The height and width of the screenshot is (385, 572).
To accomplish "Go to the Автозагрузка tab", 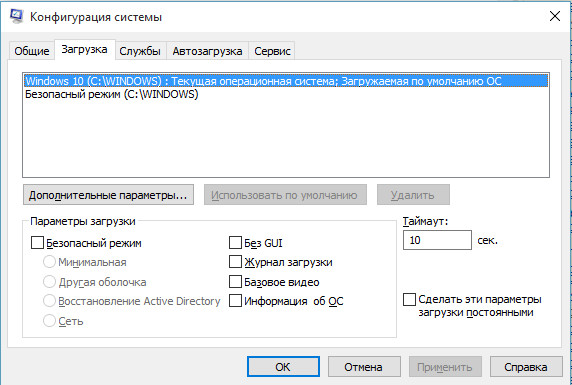I will point(207,51).
